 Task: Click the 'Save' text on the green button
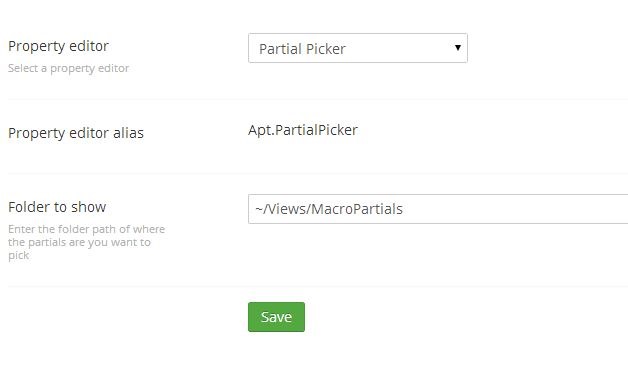click(x=276, y=317)
